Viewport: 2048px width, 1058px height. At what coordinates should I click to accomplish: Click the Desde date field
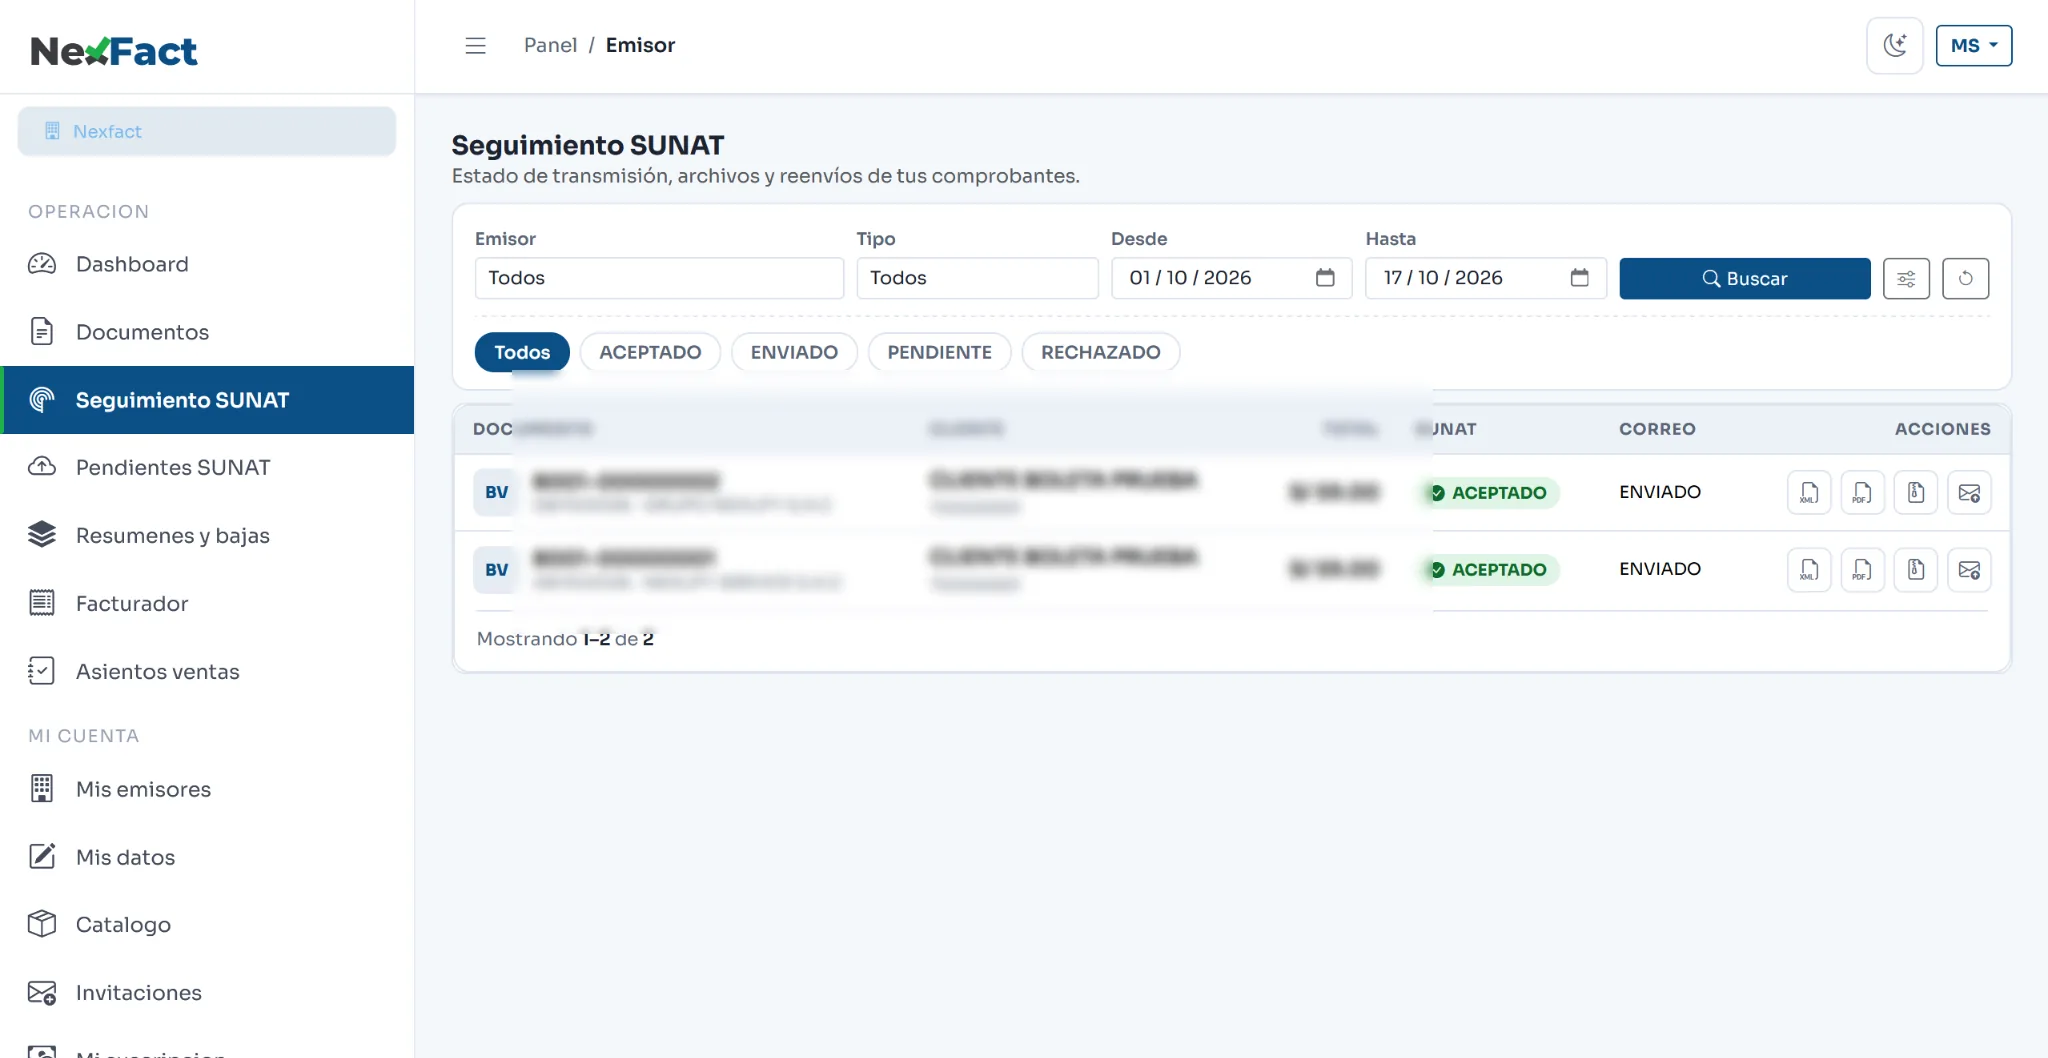(1231, 278)
